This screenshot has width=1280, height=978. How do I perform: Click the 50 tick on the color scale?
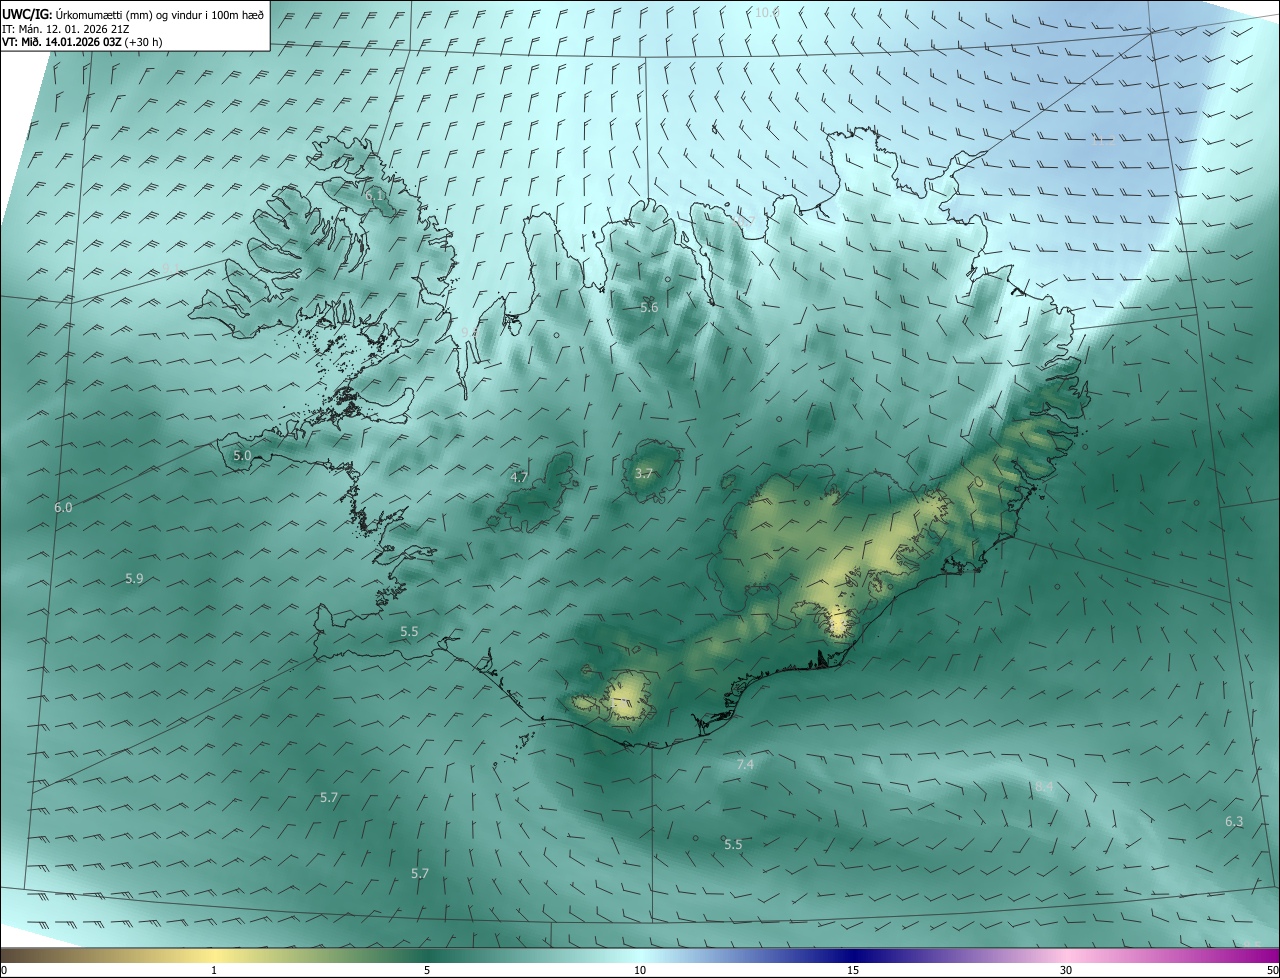[x=1272, y=970]
